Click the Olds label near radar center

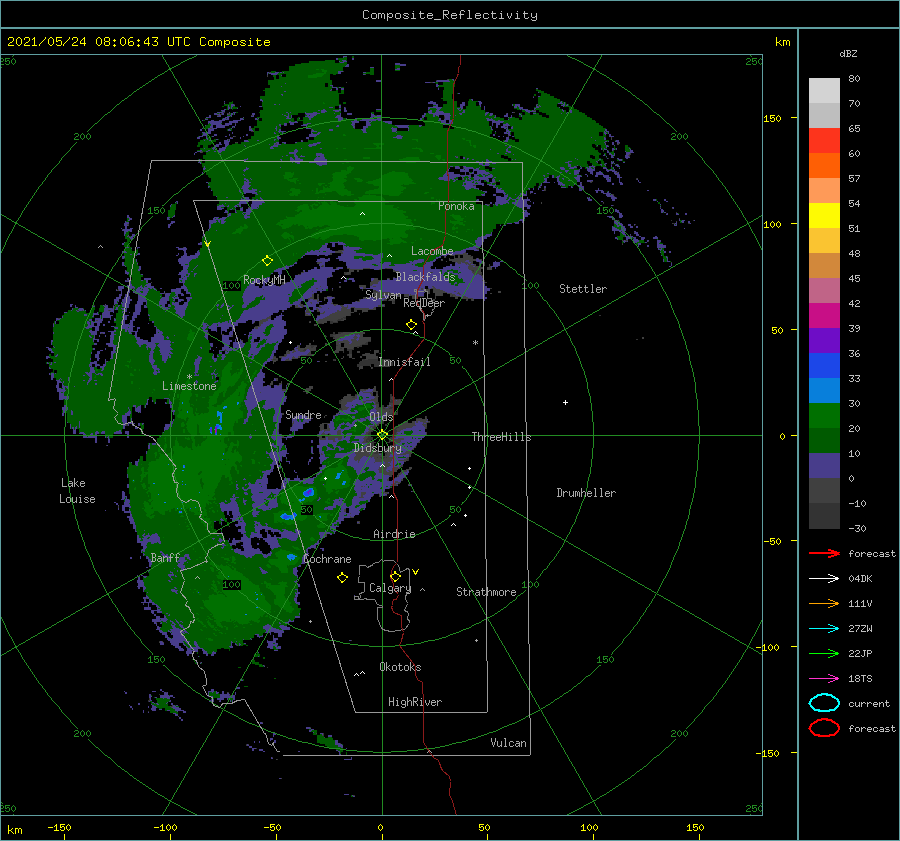[x=381, y=417]
